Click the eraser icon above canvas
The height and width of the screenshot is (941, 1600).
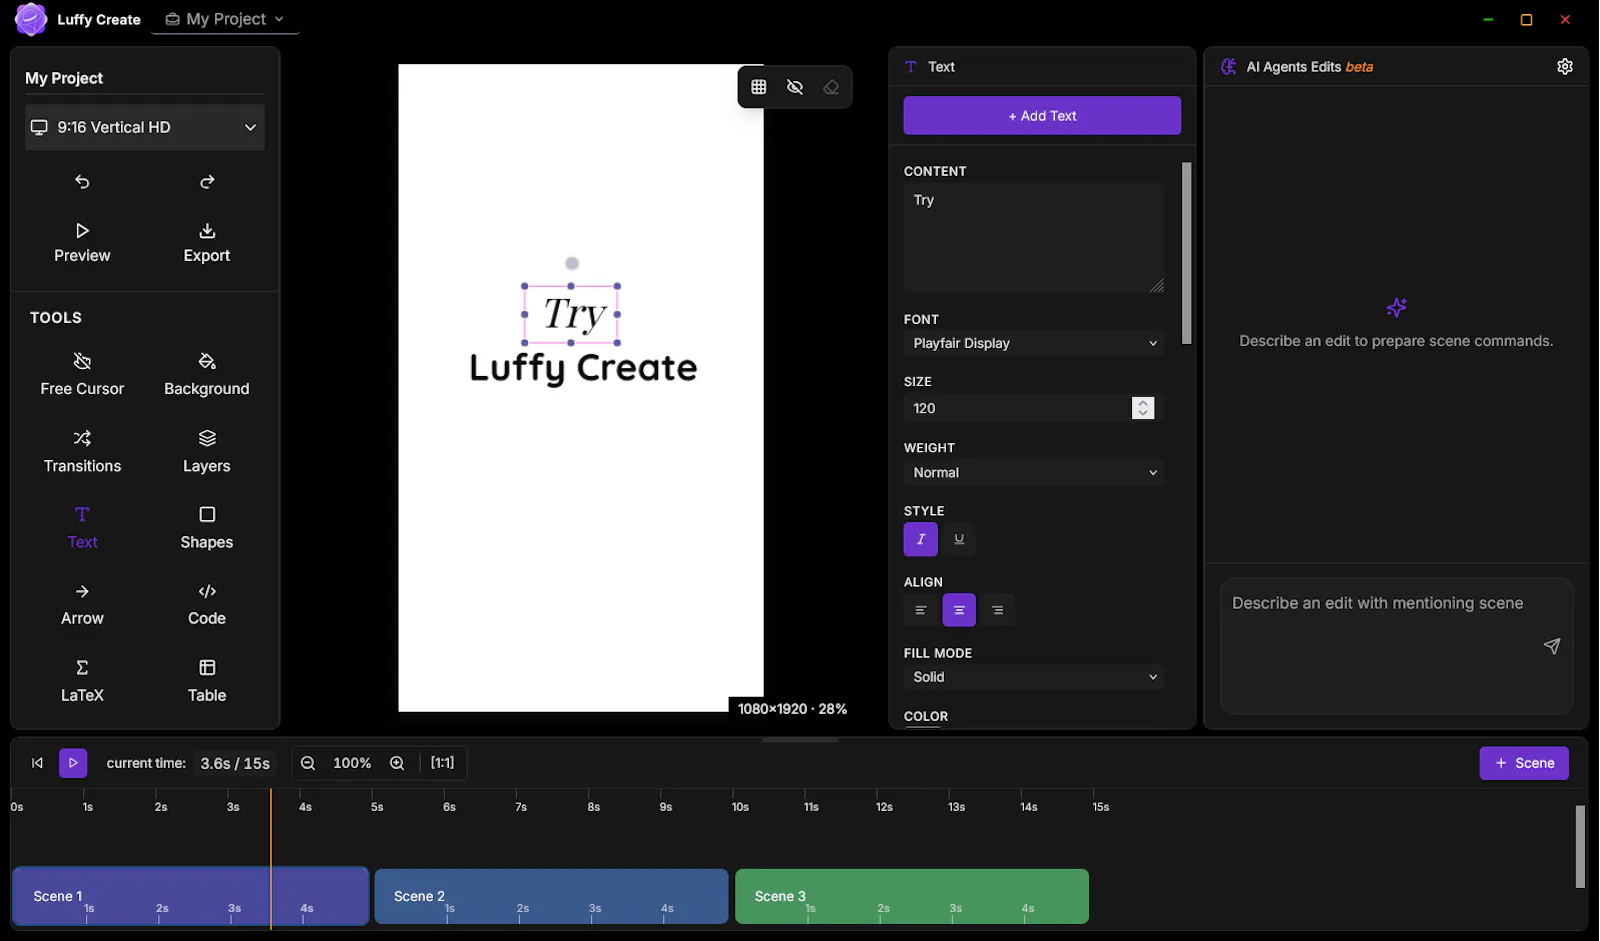click(x=831, y=87)
